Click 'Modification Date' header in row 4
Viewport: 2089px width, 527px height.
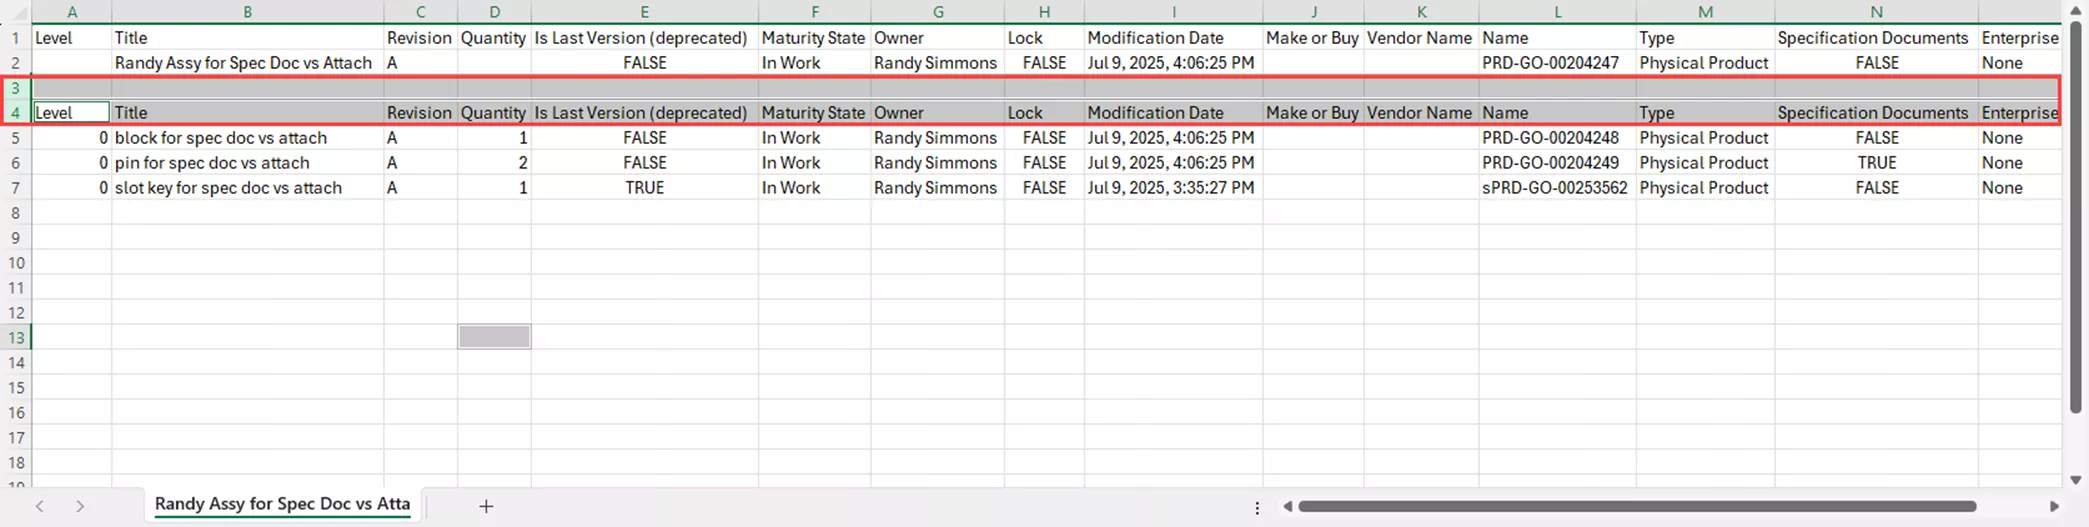[1174, 113]
